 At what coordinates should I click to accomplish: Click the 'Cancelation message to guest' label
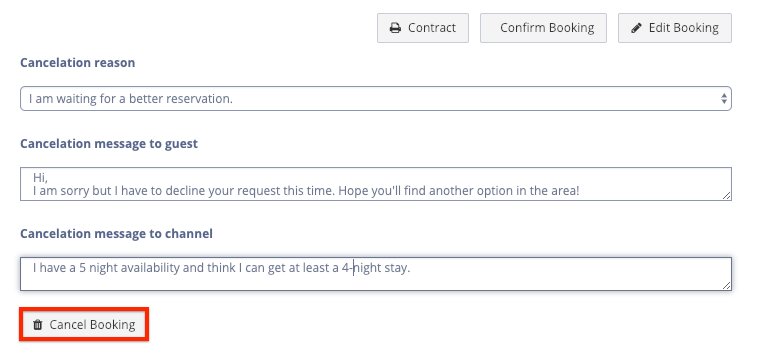pyautogui.click(x=109, y=144)
